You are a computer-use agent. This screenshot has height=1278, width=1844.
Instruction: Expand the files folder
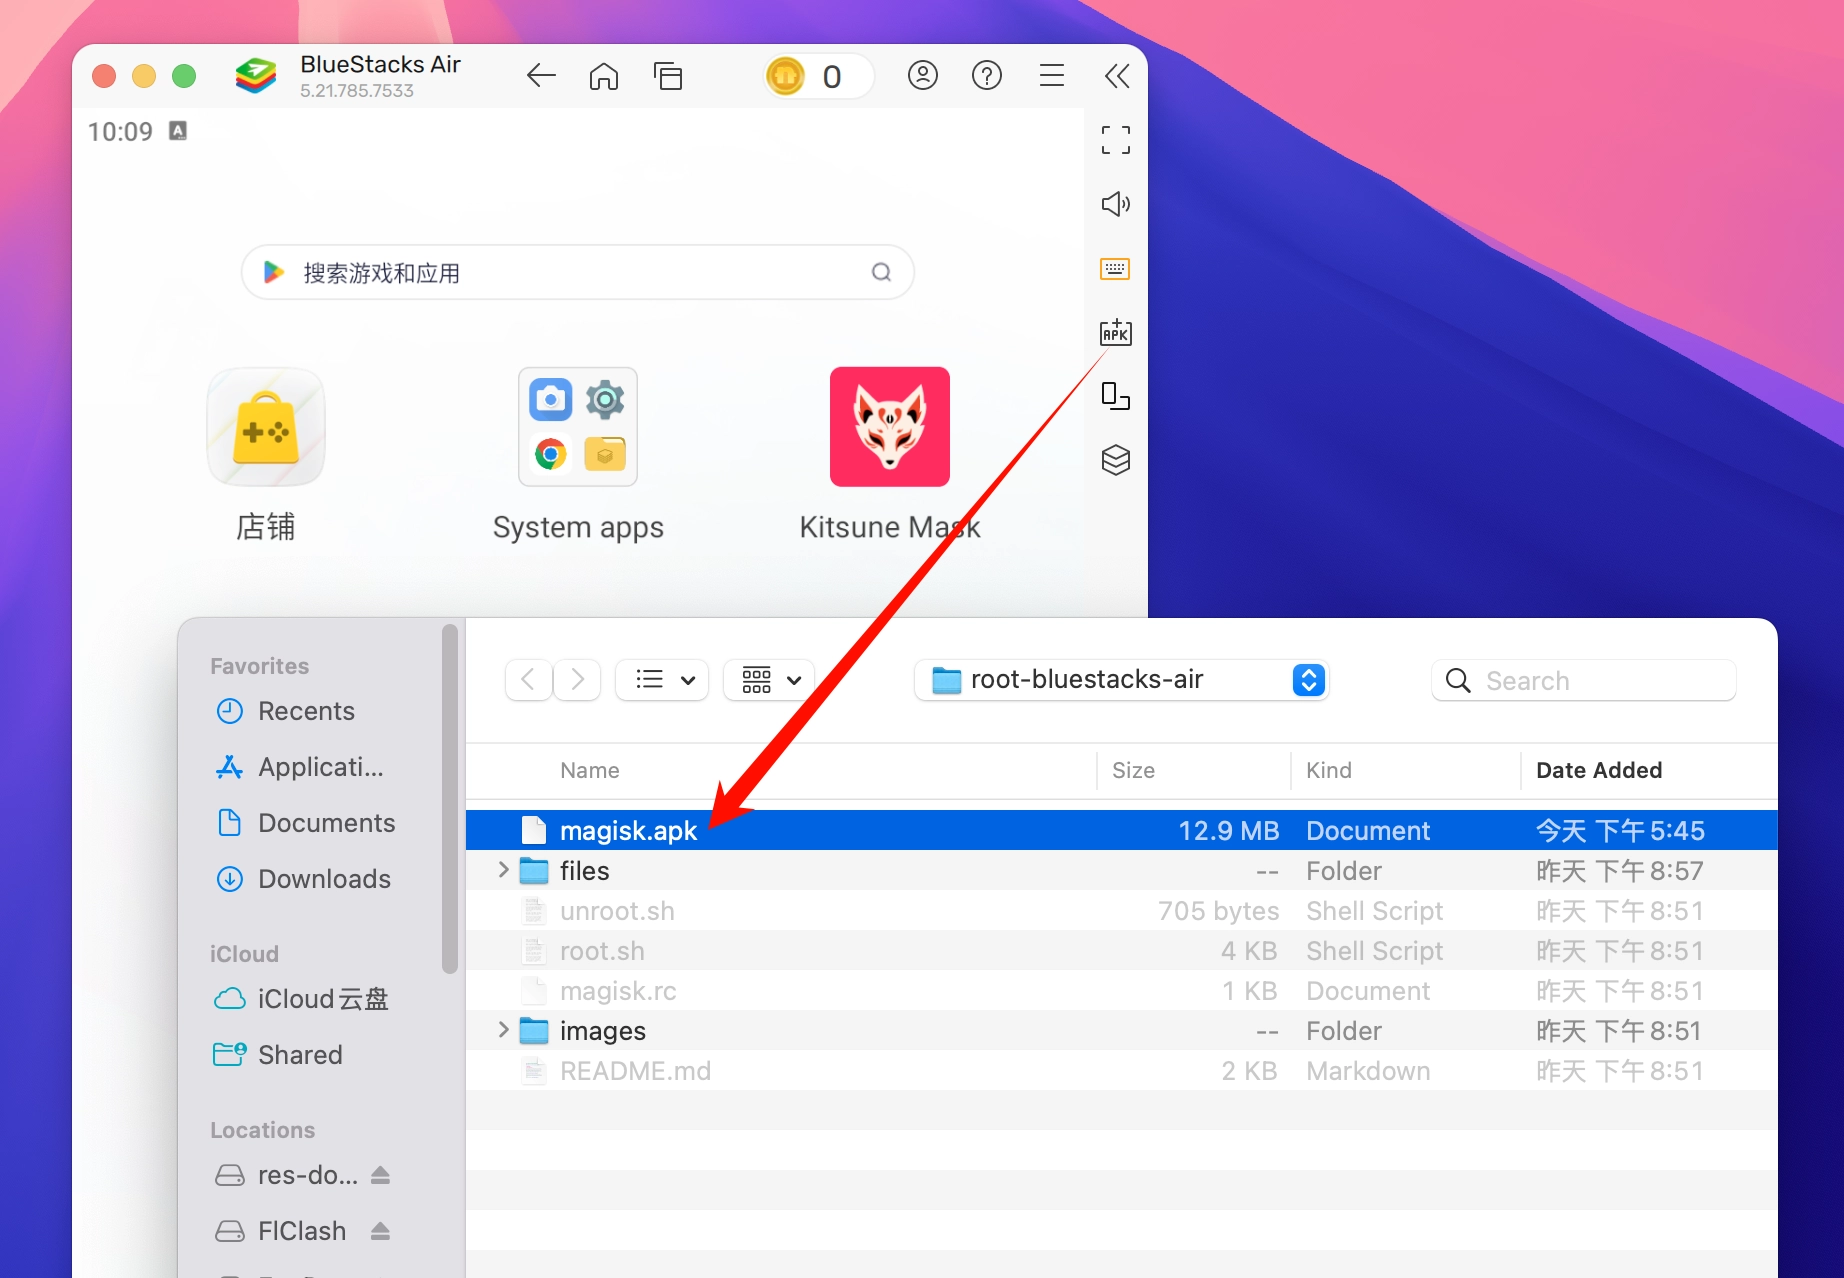click(503, 870)
